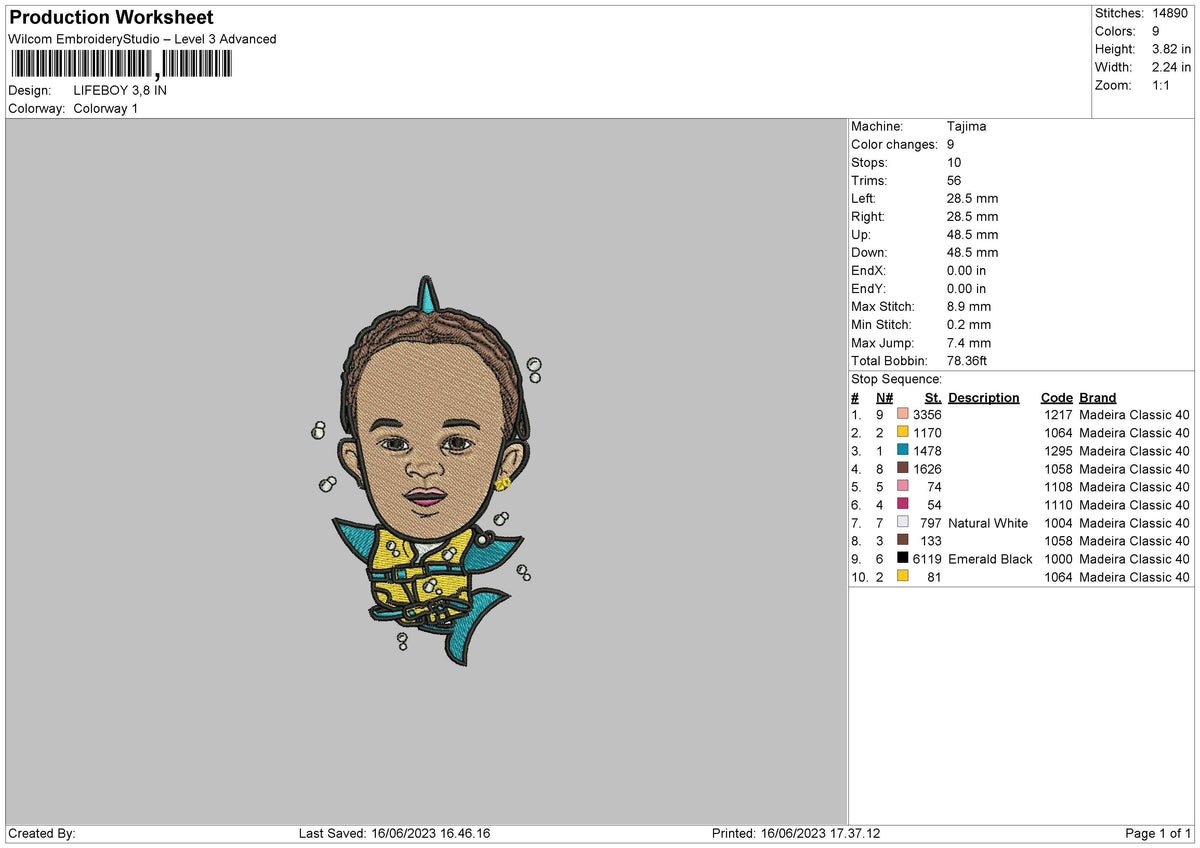Viewport: 1200px width, 848px height.
Task: Select the Natural White color swatch
Action: click(903, 523)
